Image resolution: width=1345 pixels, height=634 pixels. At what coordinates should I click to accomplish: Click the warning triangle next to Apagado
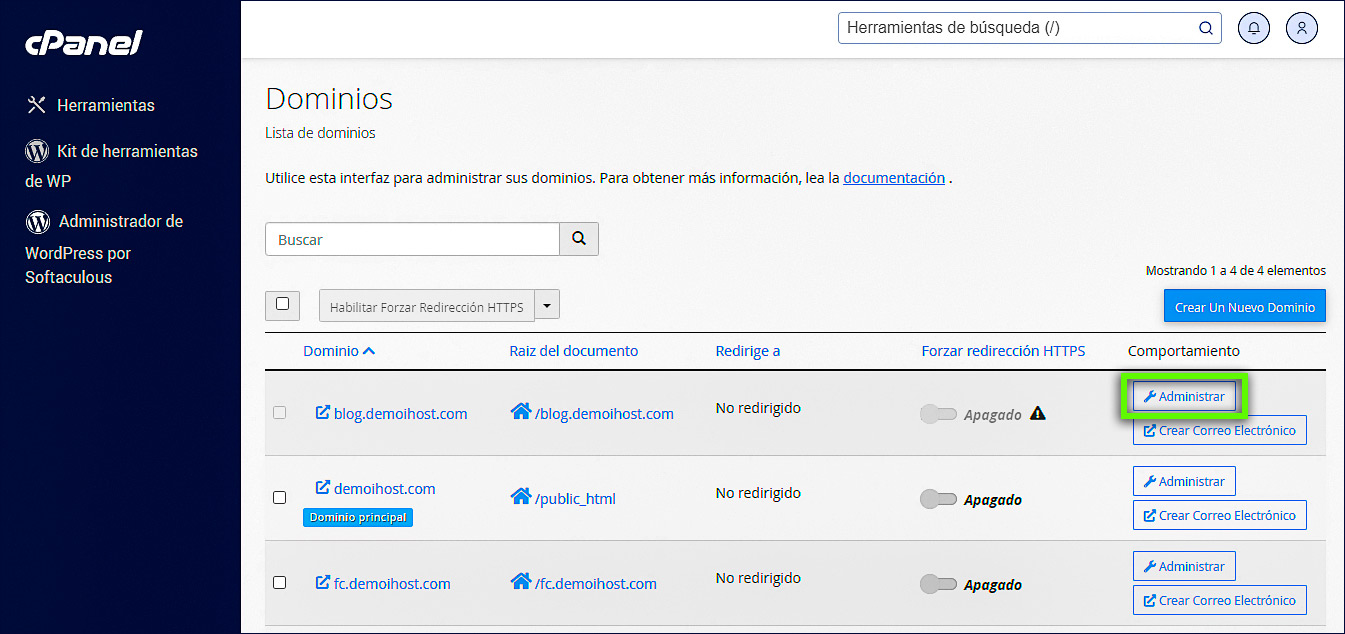[1038, 413]
